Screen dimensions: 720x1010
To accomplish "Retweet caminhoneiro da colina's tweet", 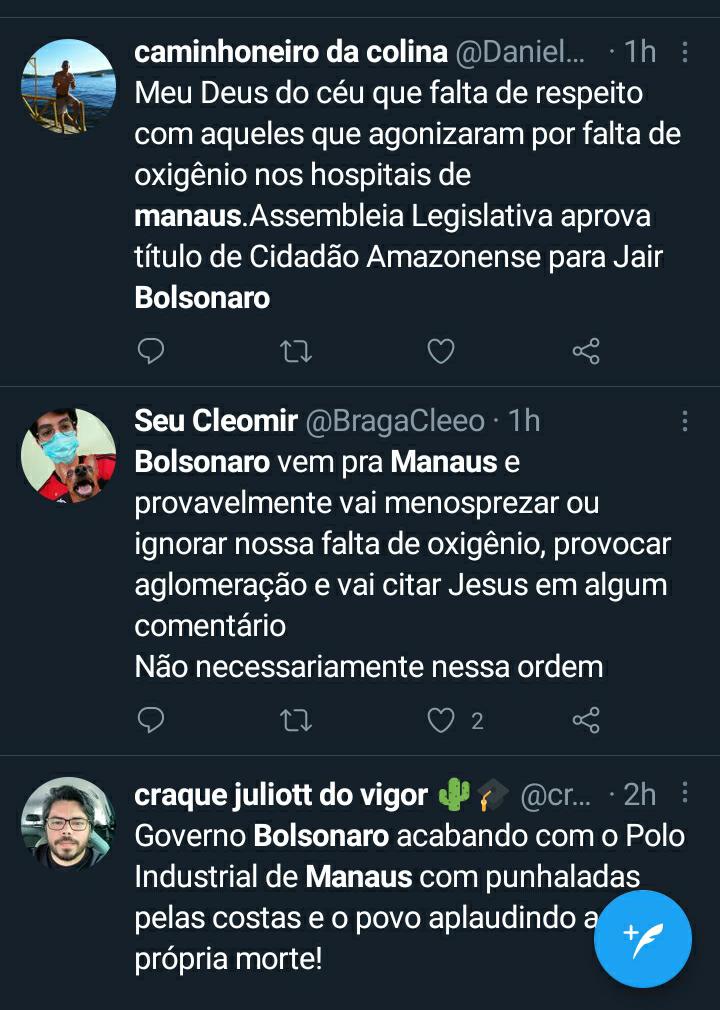I will pyautogui.click(x=296, y=351).
